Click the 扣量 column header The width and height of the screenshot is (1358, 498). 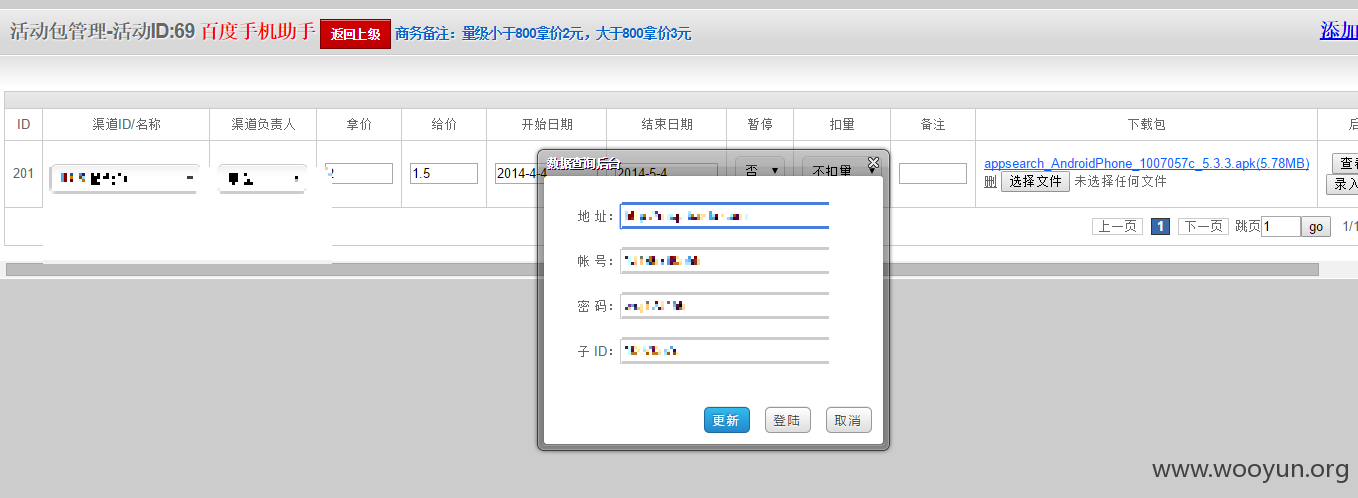[x=842, y=125]
